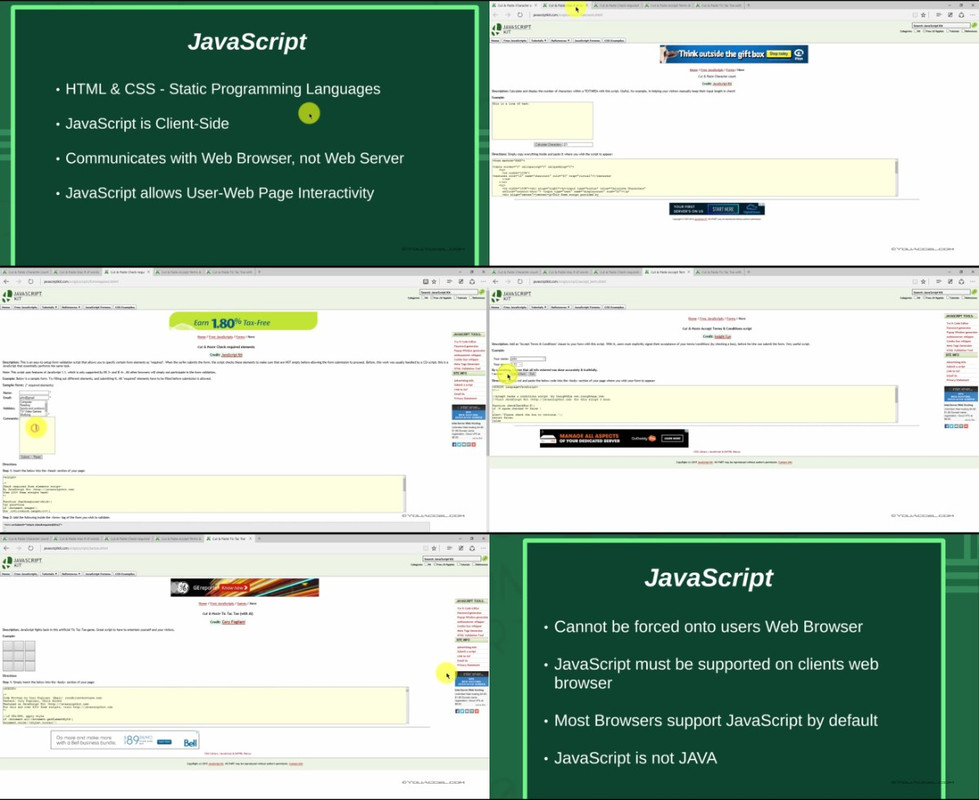
Task: Click favorites star in Accept Terms browser window
Action: tap(923, 282)
